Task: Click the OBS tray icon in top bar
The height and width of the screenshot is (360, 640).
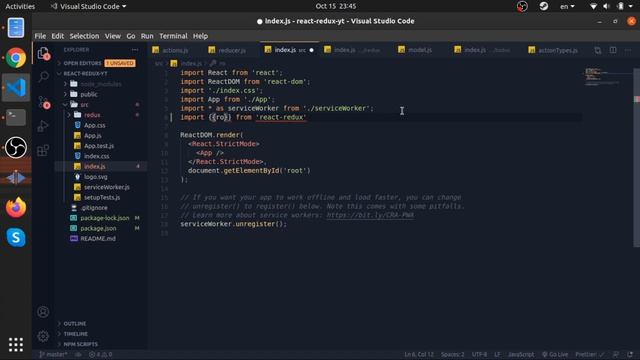Action: pos(522,6)
